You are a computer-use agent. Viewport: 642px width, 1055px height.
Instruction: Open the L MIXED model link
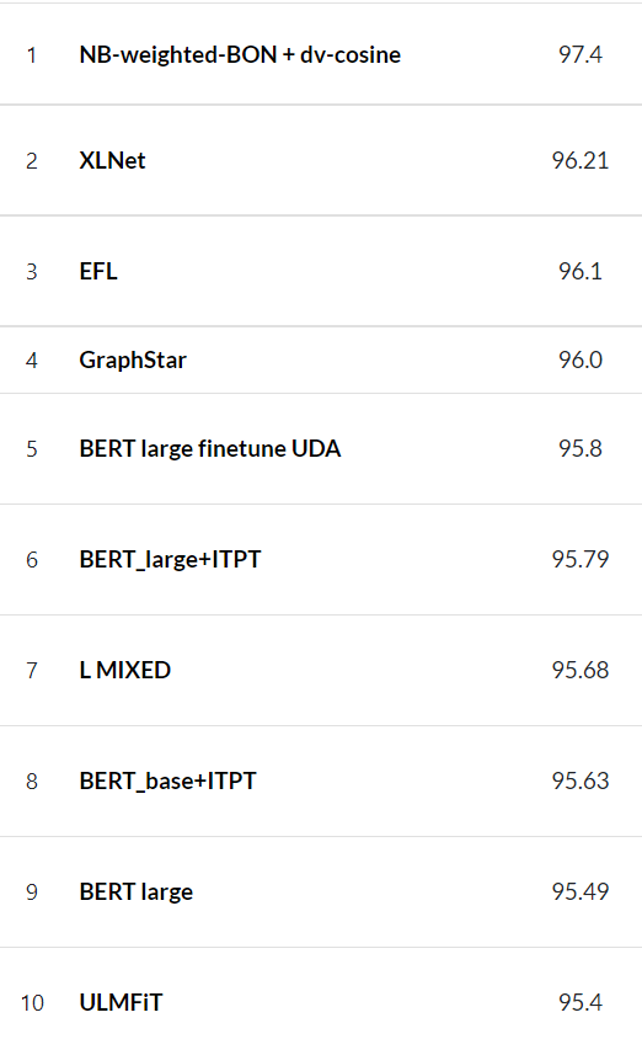coord(125,670)
